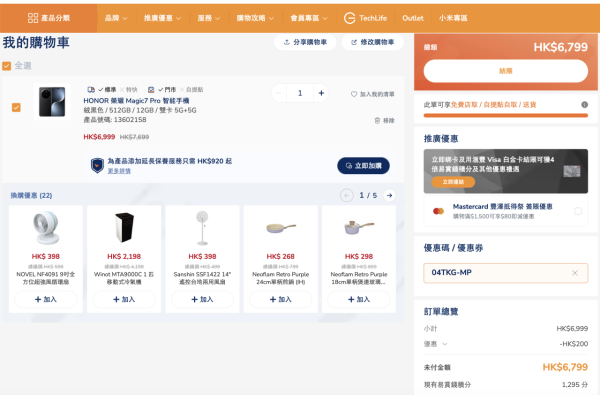Click the edit cart pencil icon

[x=354, y=42]
